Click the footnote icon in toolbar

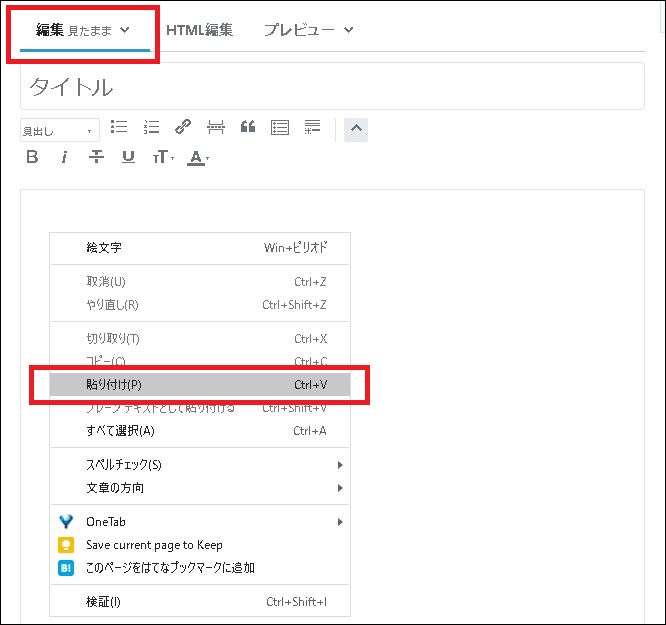[x=312, y=127]
